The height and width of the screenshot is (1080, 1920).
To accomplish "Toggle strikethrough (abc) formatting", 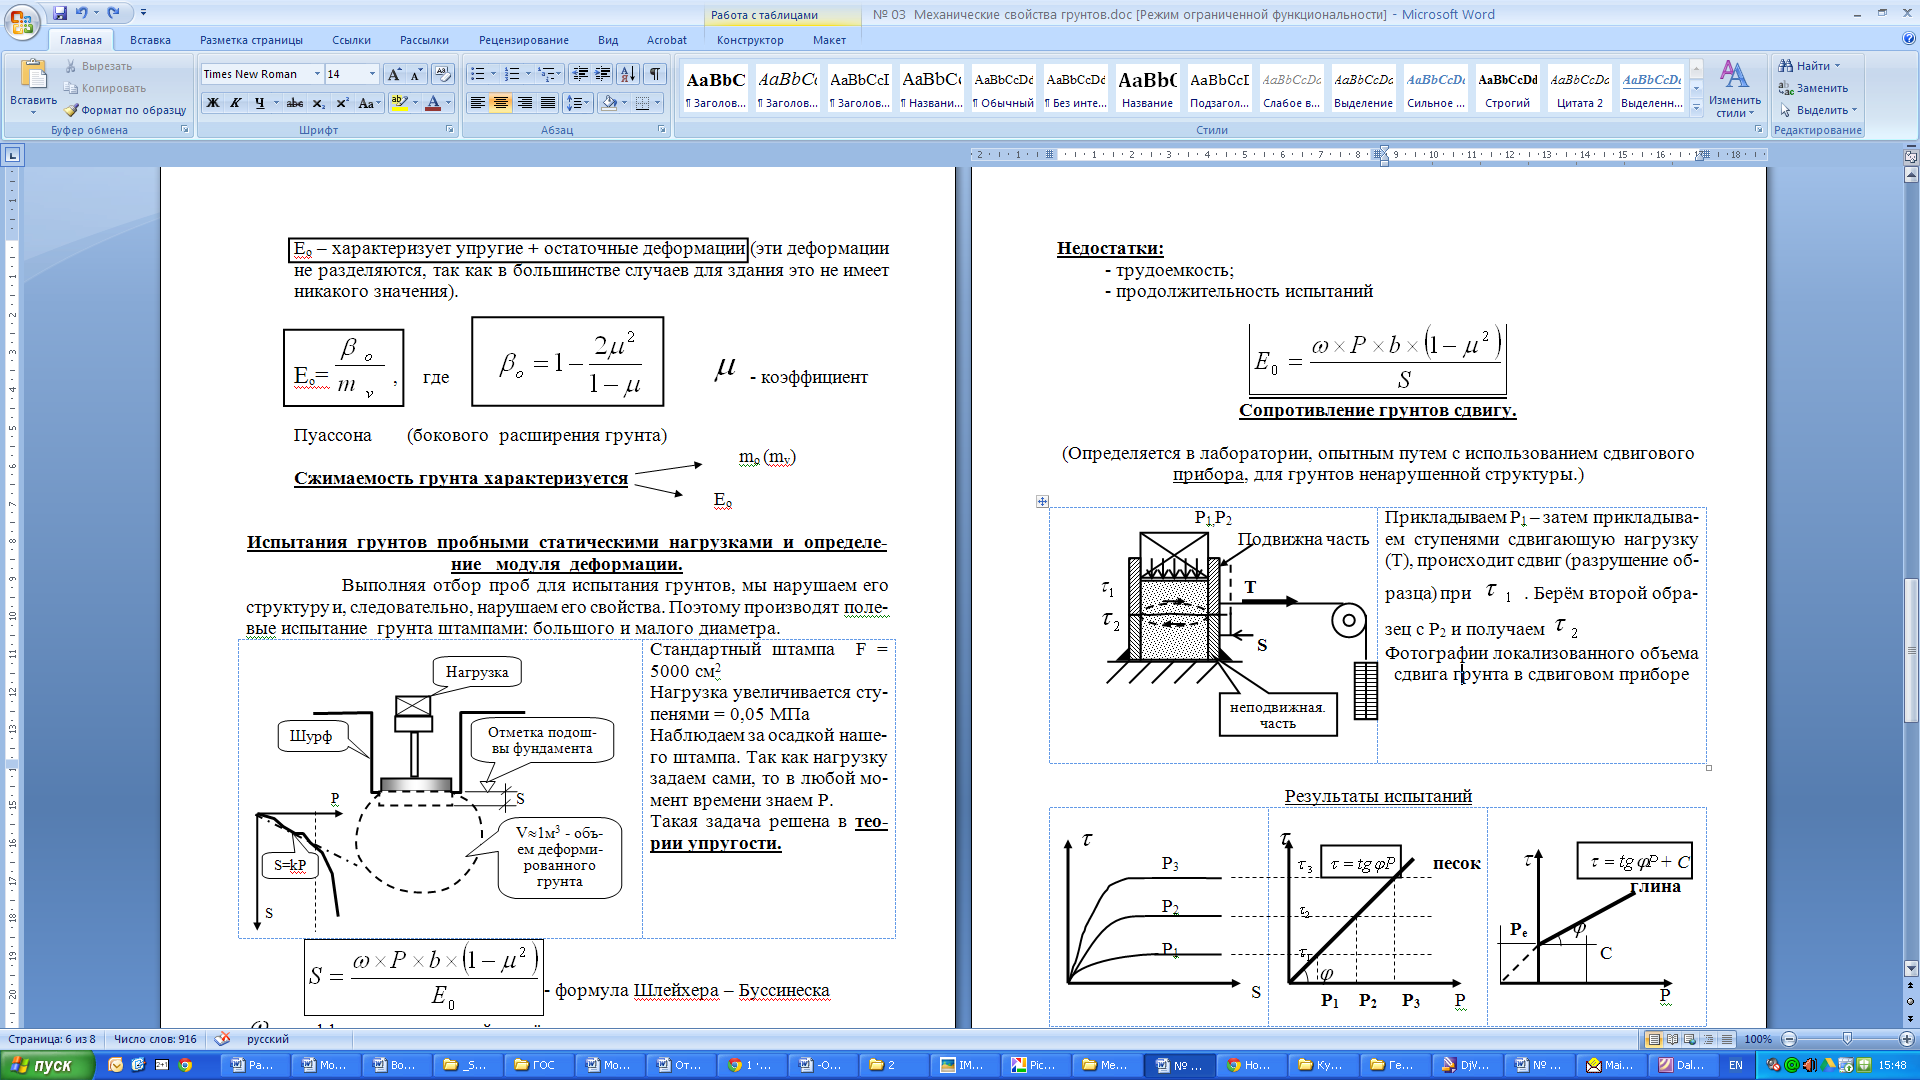I will tap(294, 103).
